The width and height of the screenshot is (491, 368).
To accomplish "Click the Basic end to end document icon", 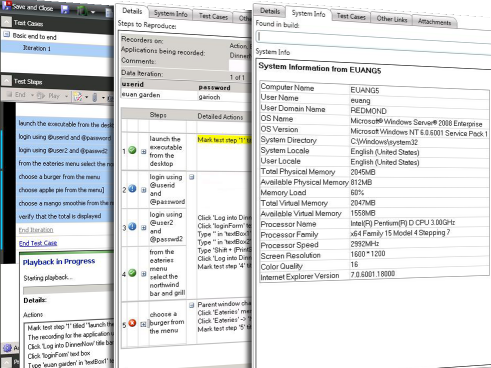I will coord(6,34).
